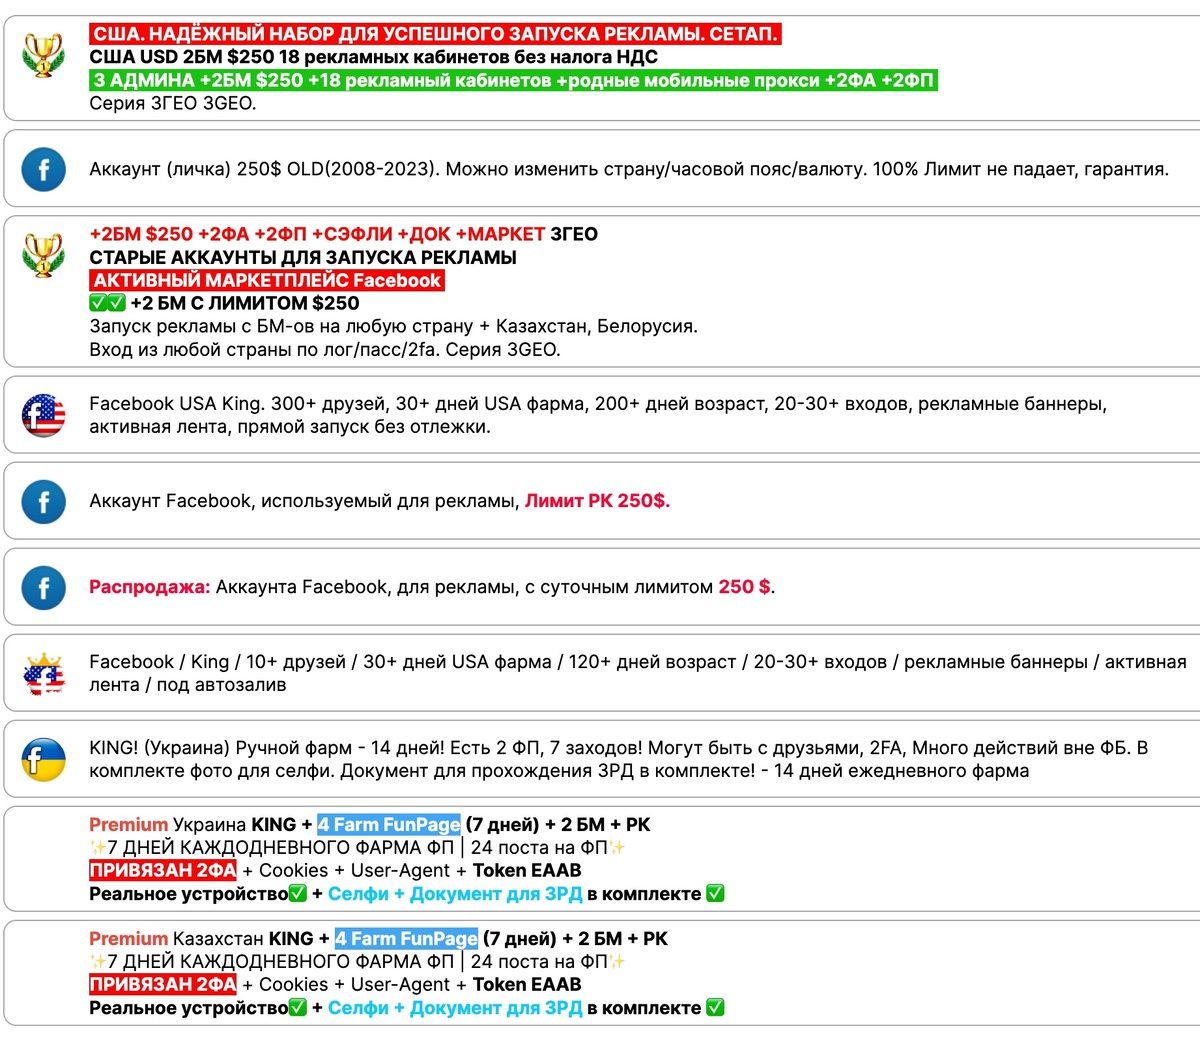The width and height of the screenshot is (1200, 1039).
Task: Open the 'АКТИВНЫЙ МАРКЕТПЛЕЙС Facebook' highlighted line
Action: (x=267, y=280)
